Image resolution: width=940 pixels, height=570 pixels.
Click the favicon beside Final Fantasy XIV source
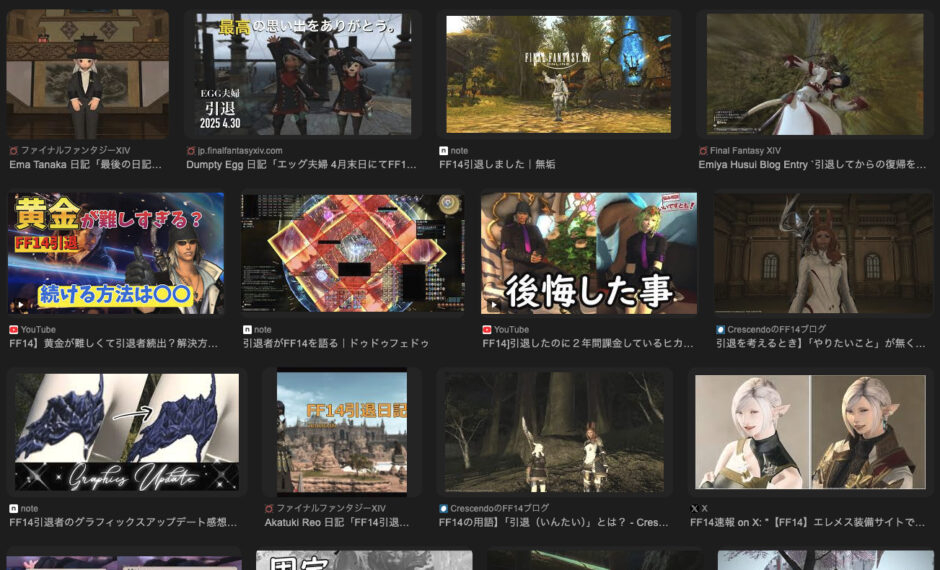(x=703, y=150)
